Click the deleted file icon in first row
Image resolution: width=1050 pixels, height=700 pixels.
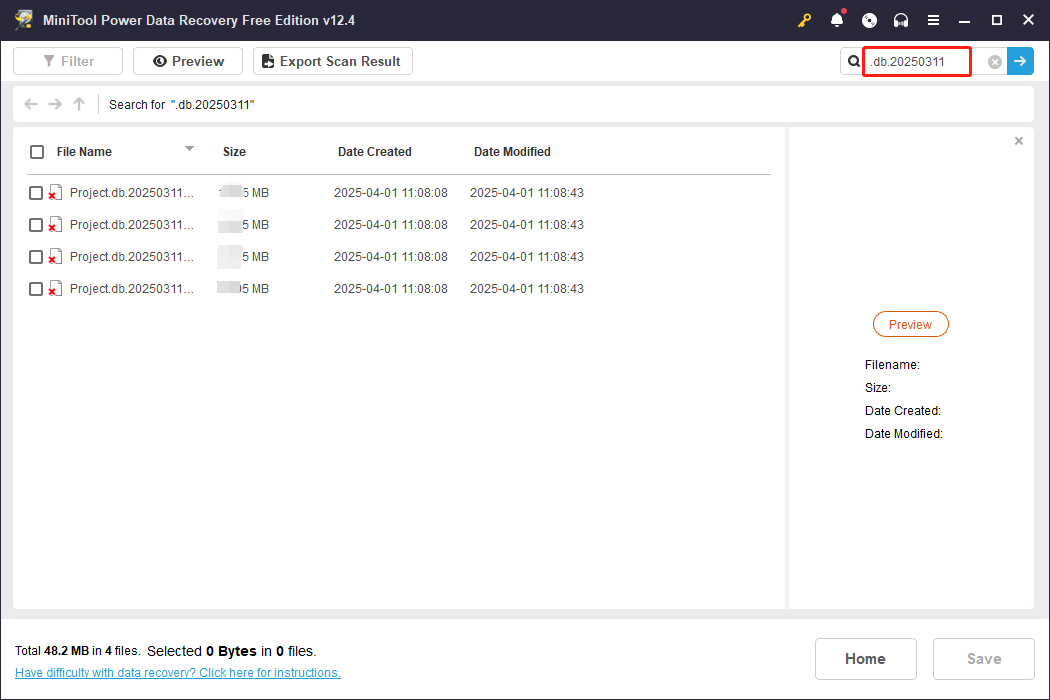pos(55,193)
